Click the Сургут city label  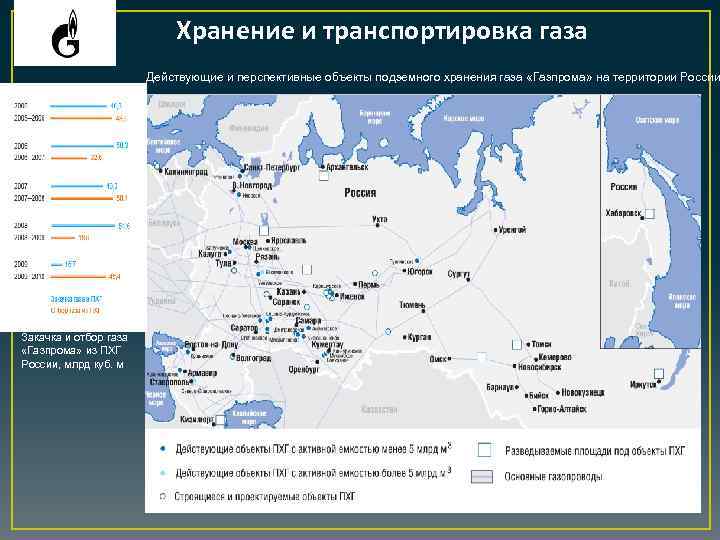coord(459,274)
